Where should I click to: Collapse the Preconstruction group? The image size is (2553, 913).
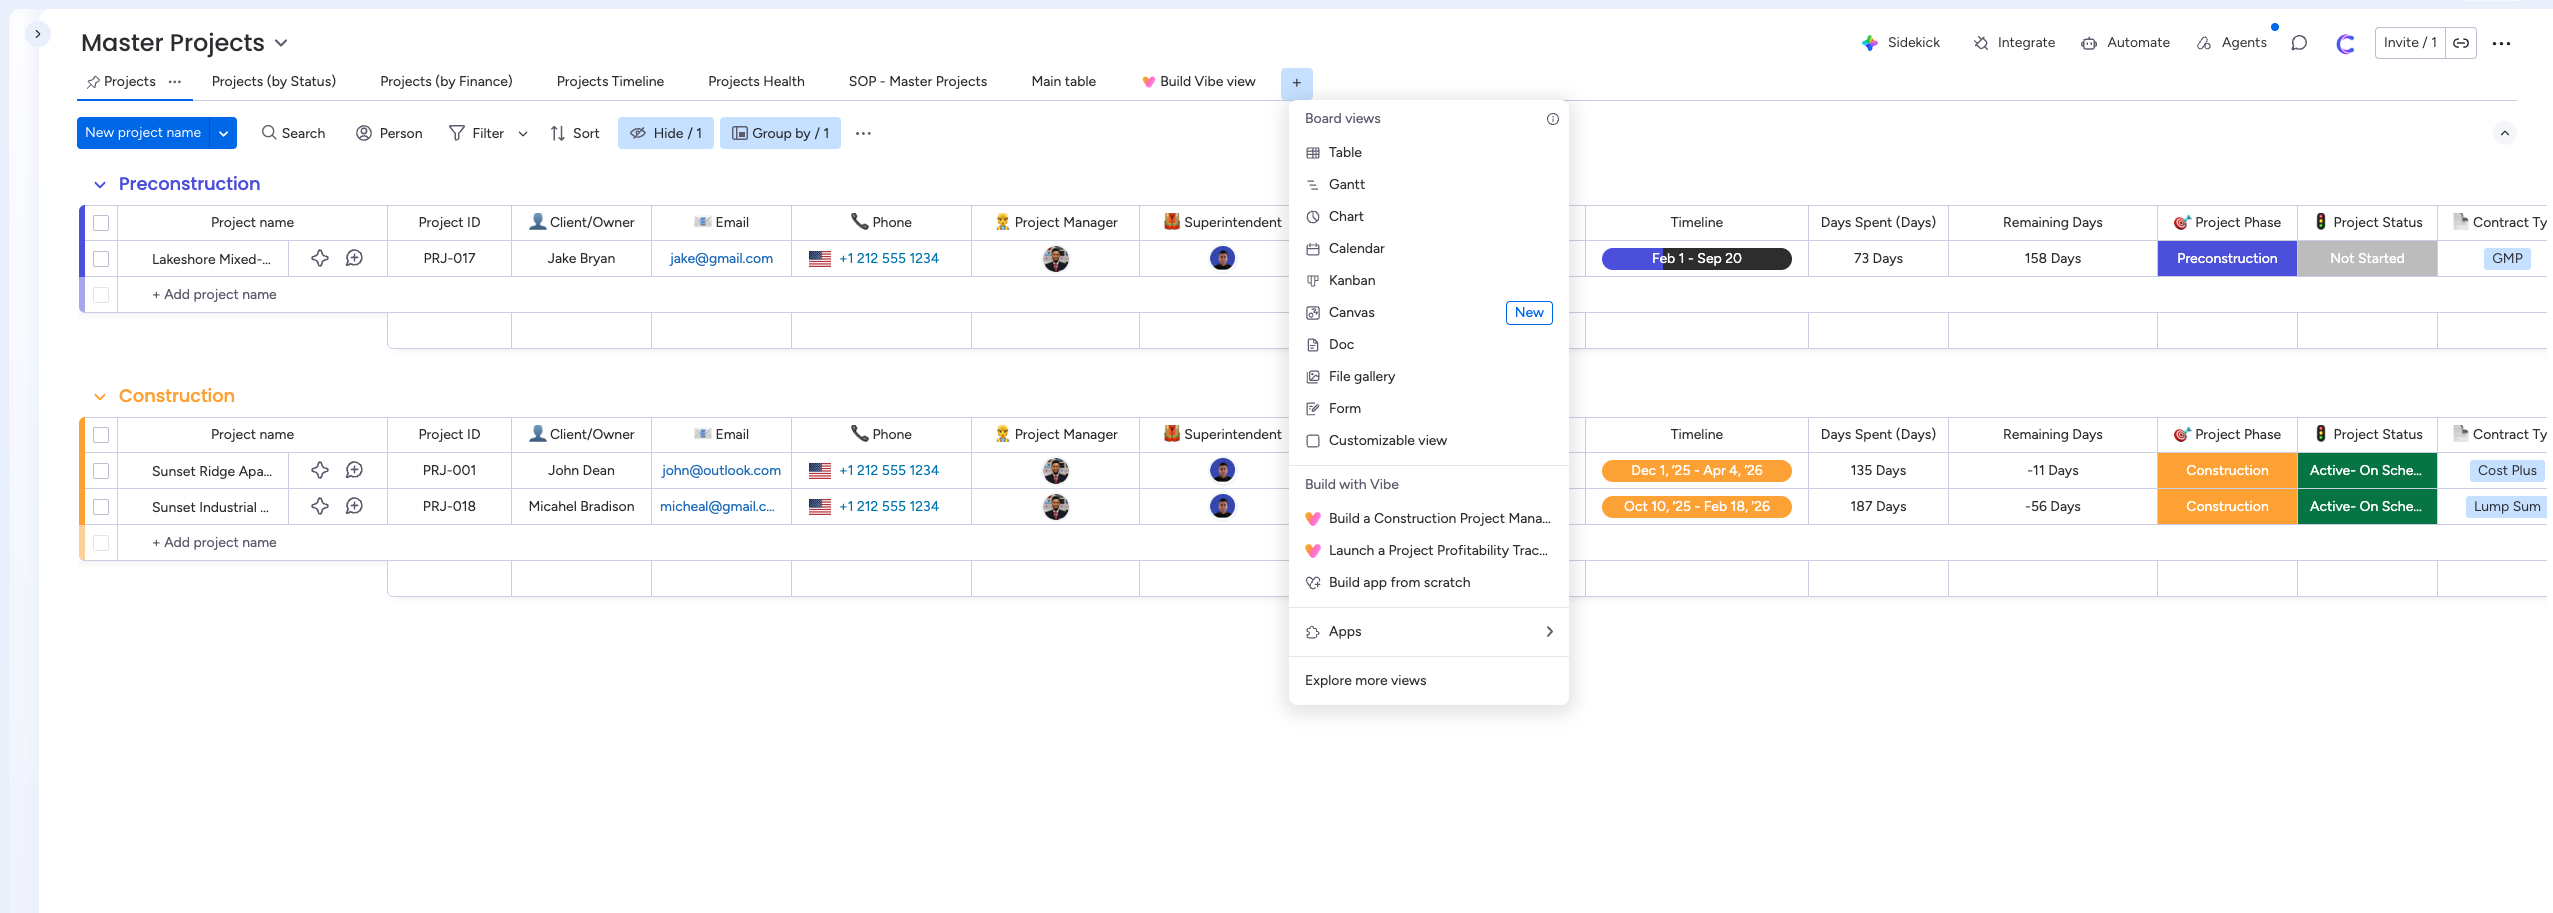click(100, 185)
